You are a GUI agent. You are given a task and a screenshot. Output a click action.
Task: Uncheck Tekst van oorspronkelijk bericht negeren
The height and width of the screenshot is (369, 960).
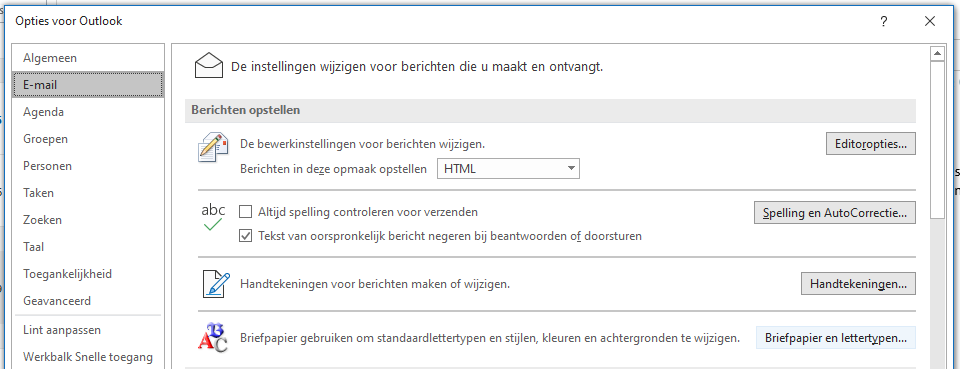pos(246,236)
